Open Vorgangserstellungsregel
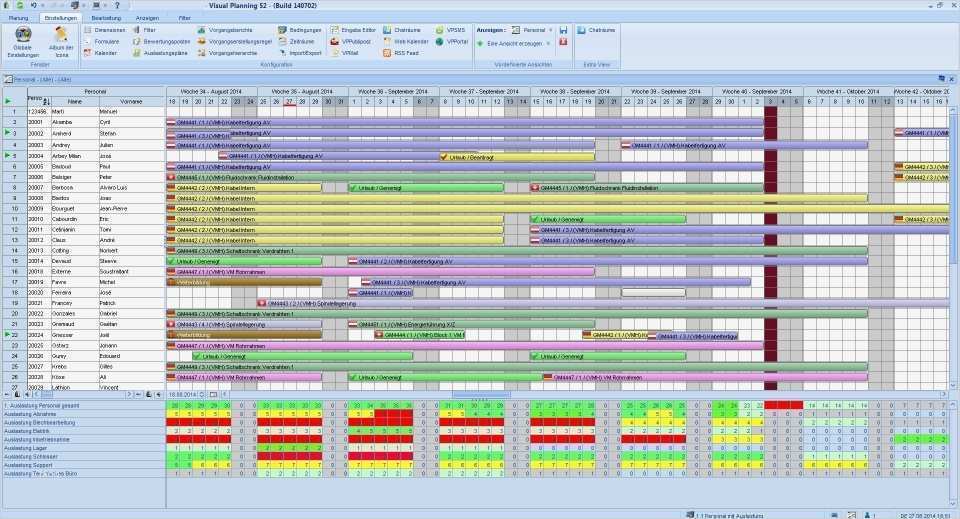Image resolution: width=960 pixels, height=519 pixels. pos(234,42)
